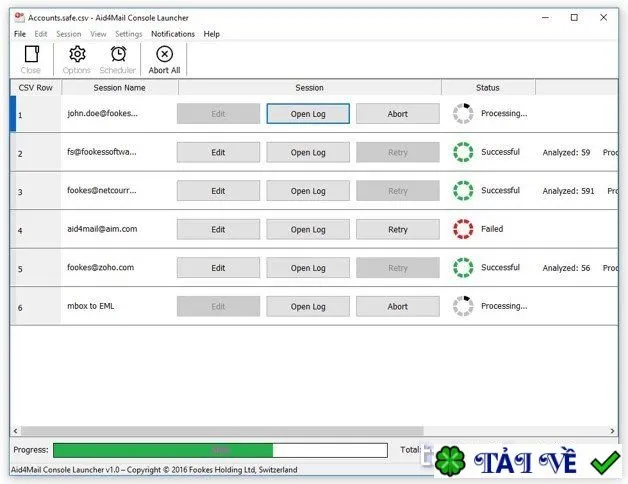Abort the john.doe@fookes session
The image size is (628, 484).
point(398,114)
